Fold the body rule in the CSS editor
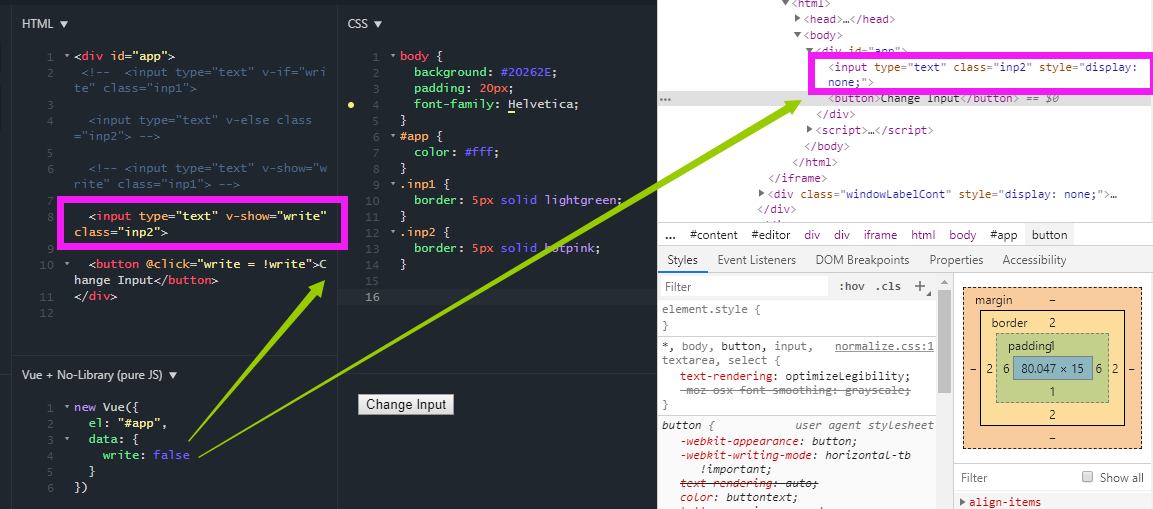The width and height of the screenshot is (1153, 509). point(393,57)
